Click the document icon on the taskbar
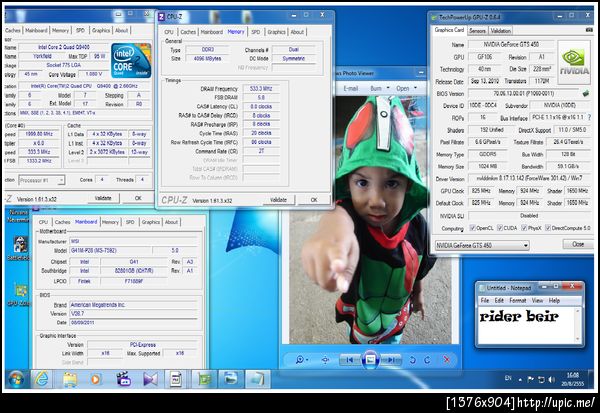 coord(176,379)
